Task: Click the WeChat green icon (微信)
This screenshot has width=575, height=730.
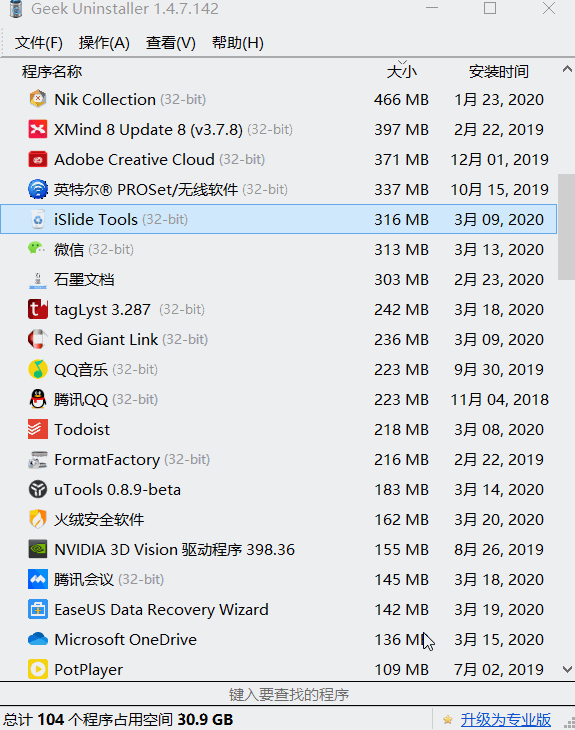Action: click(x=37, y=249)
